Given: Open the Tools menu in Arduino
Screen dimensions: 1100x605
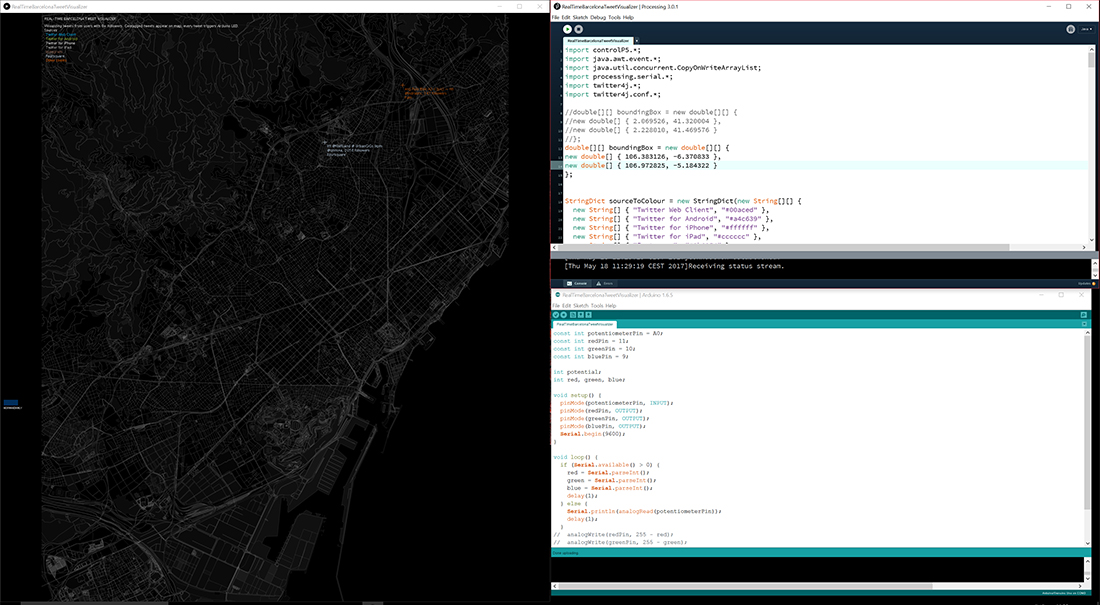Looking at the screenshot, I should (597, 306).
